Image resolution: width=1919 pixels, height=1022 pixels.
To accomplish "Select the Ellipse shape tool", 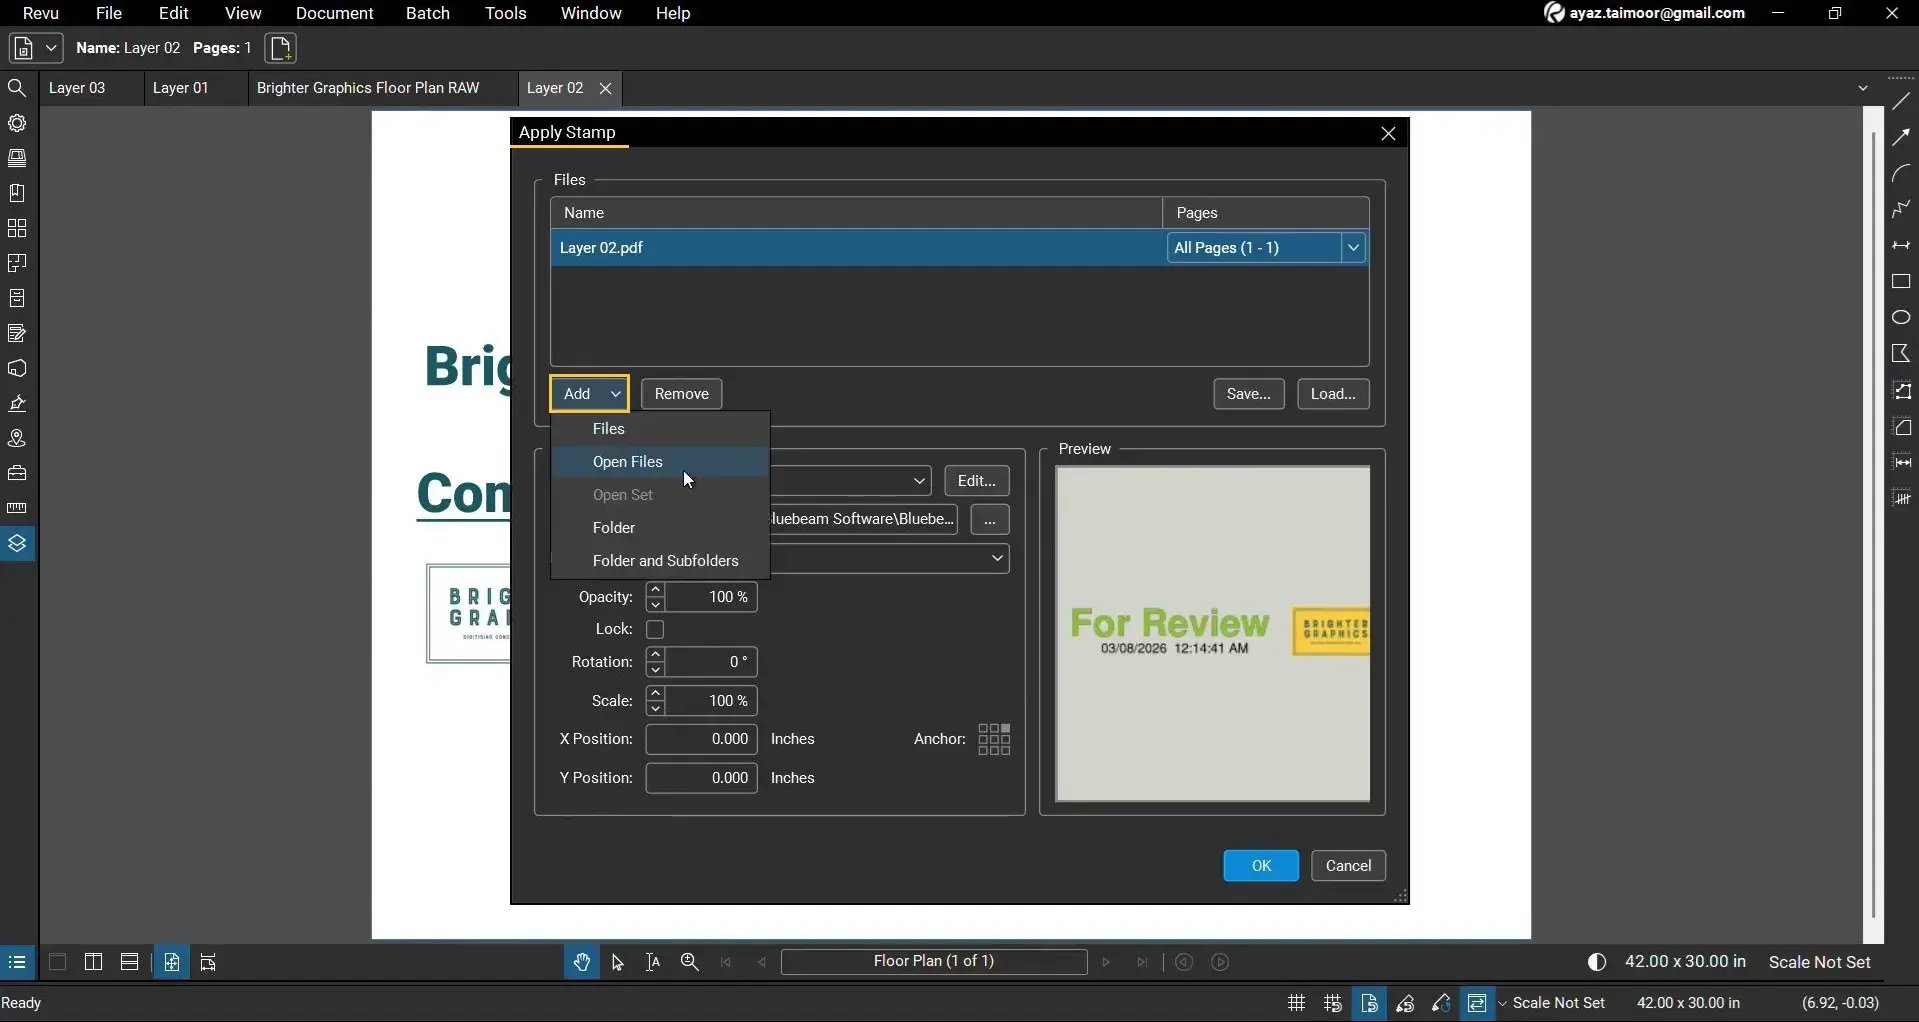I will 1901,318.
